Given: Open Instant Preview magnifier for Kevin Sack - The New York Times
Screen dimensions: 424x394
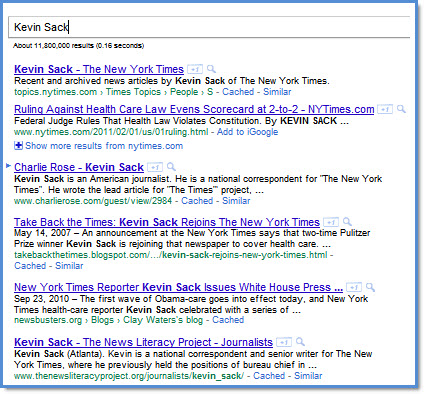Looking at the screenshot, I should click(x=211, y=69).
